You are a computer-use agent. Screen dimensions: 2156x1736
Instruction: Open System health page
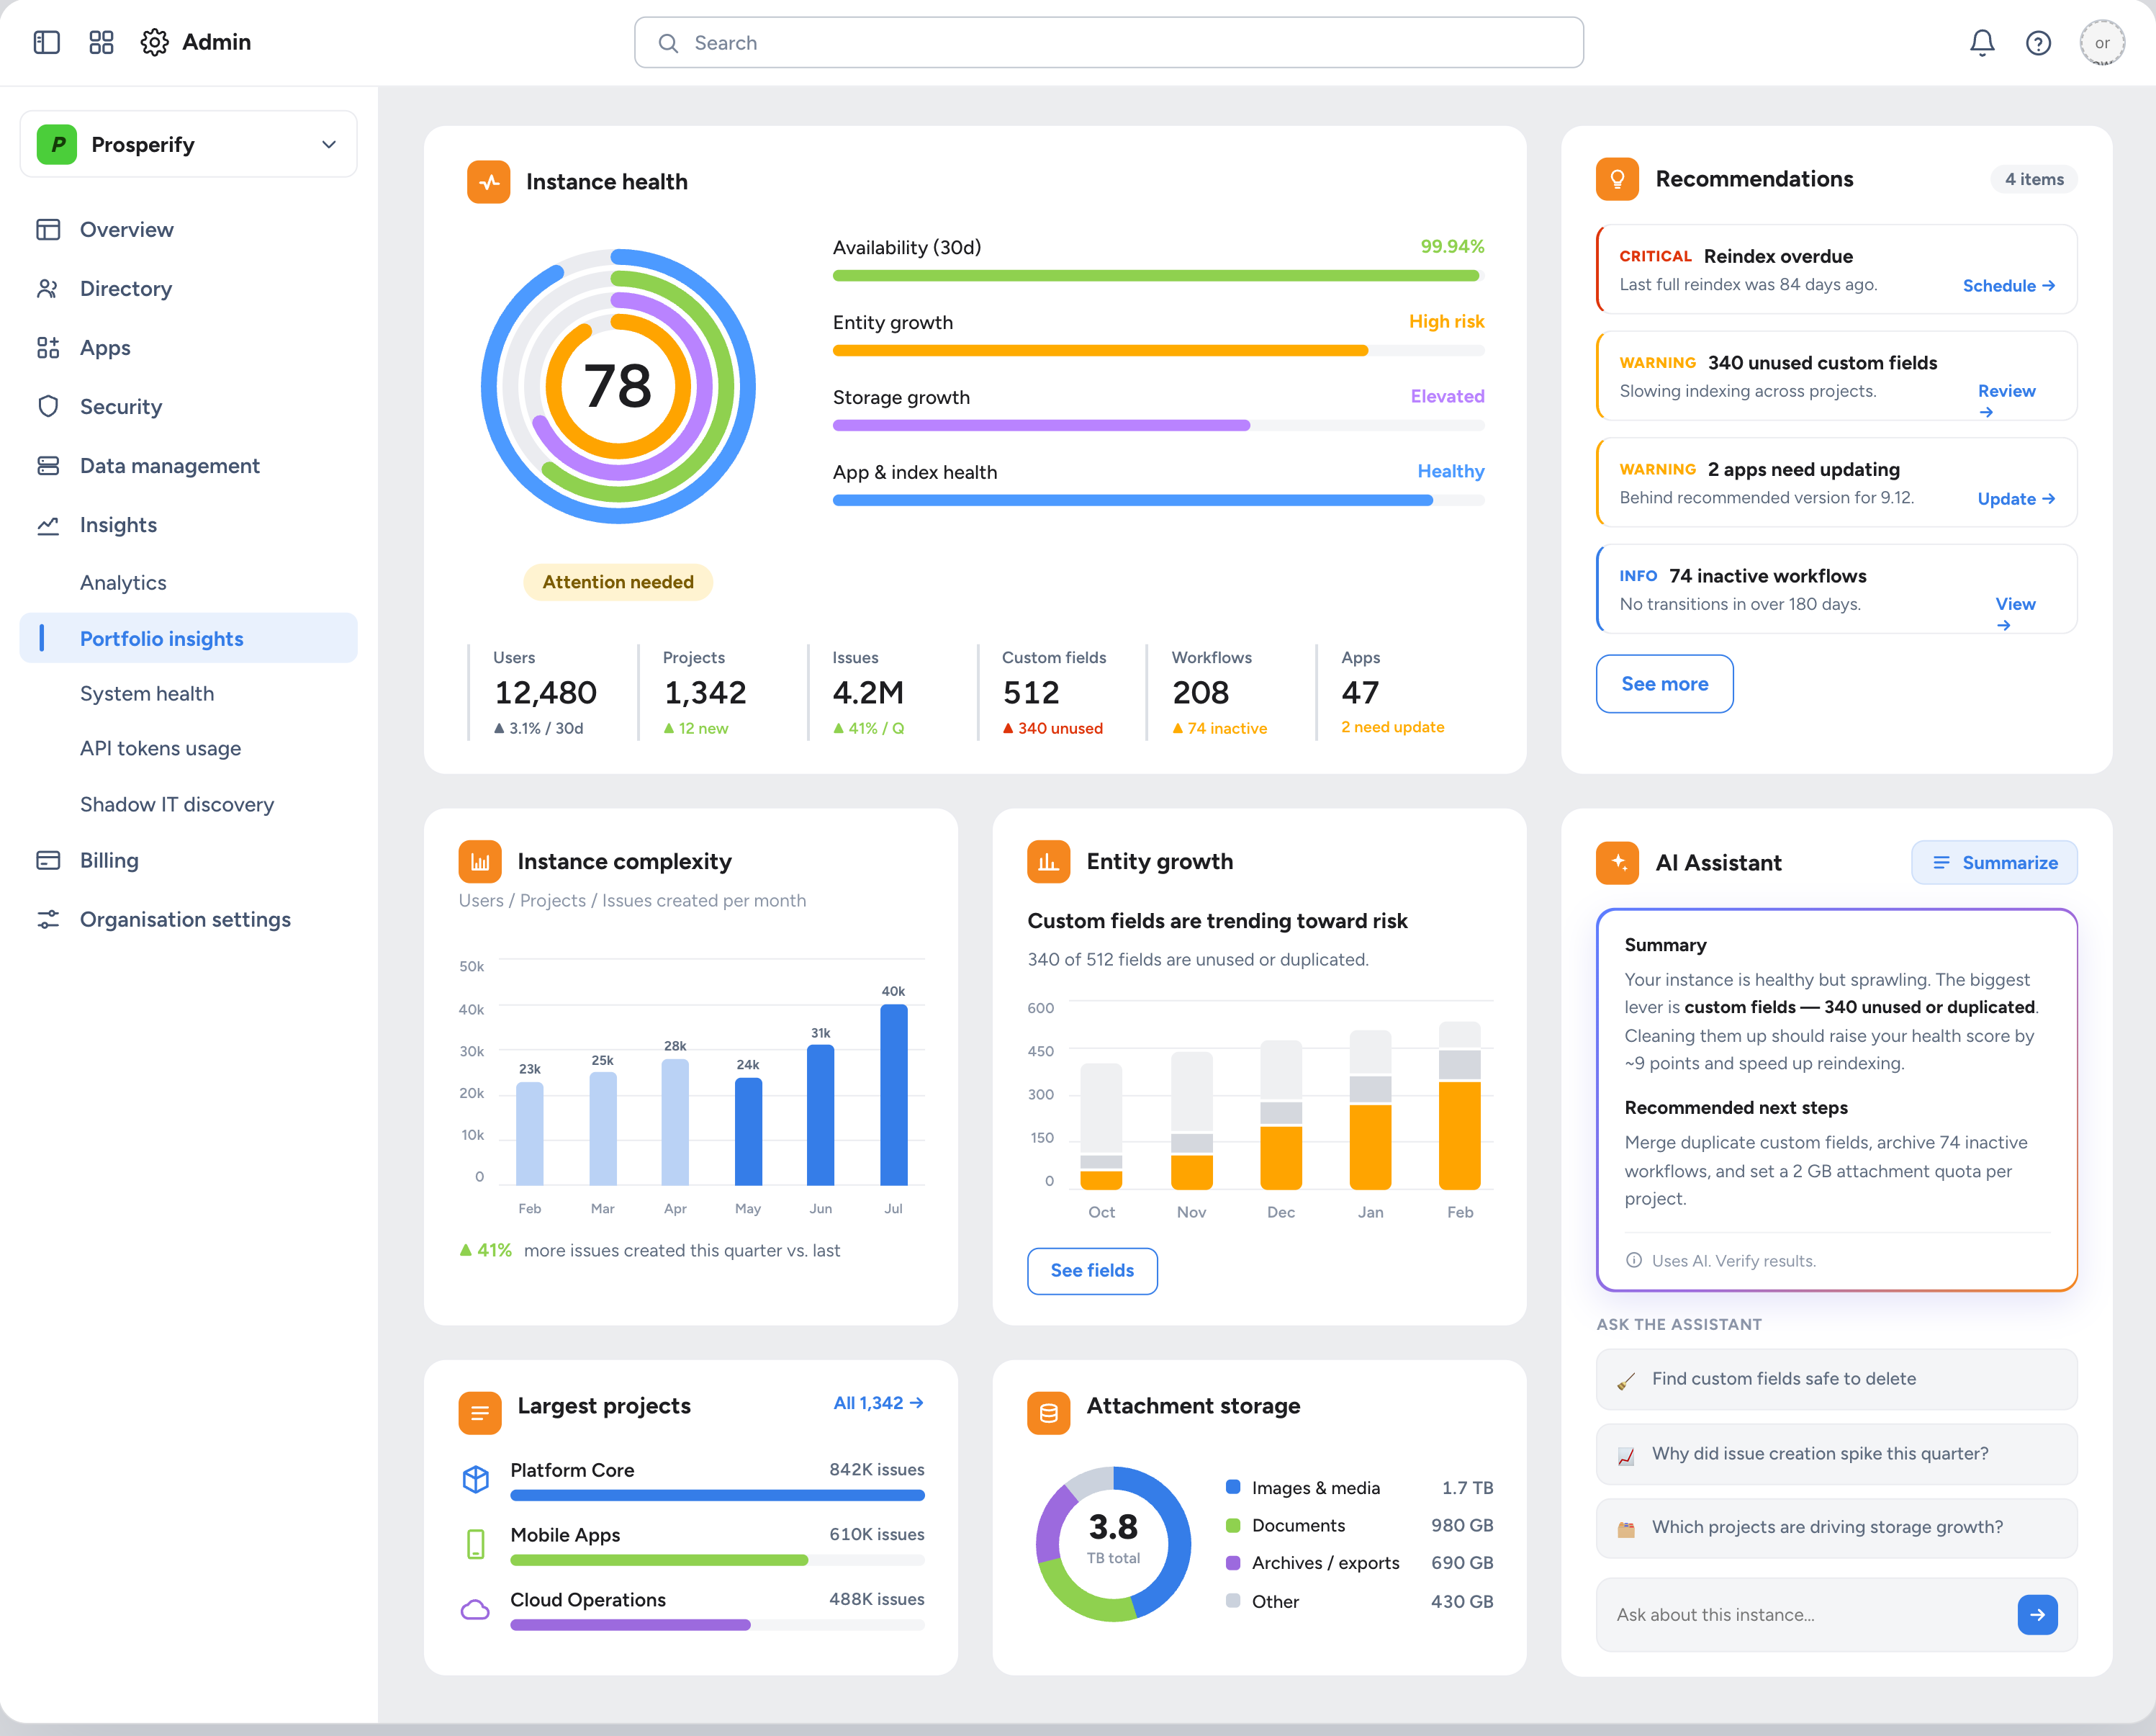click(x=188, y=693)
